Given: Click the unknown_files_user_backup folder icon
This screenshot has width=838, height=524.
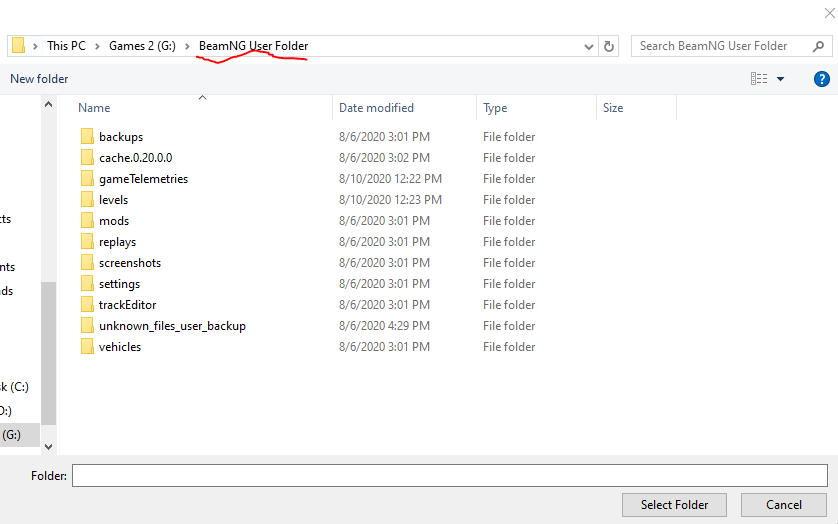Looking at the screenshot, I should click(87, 325).
